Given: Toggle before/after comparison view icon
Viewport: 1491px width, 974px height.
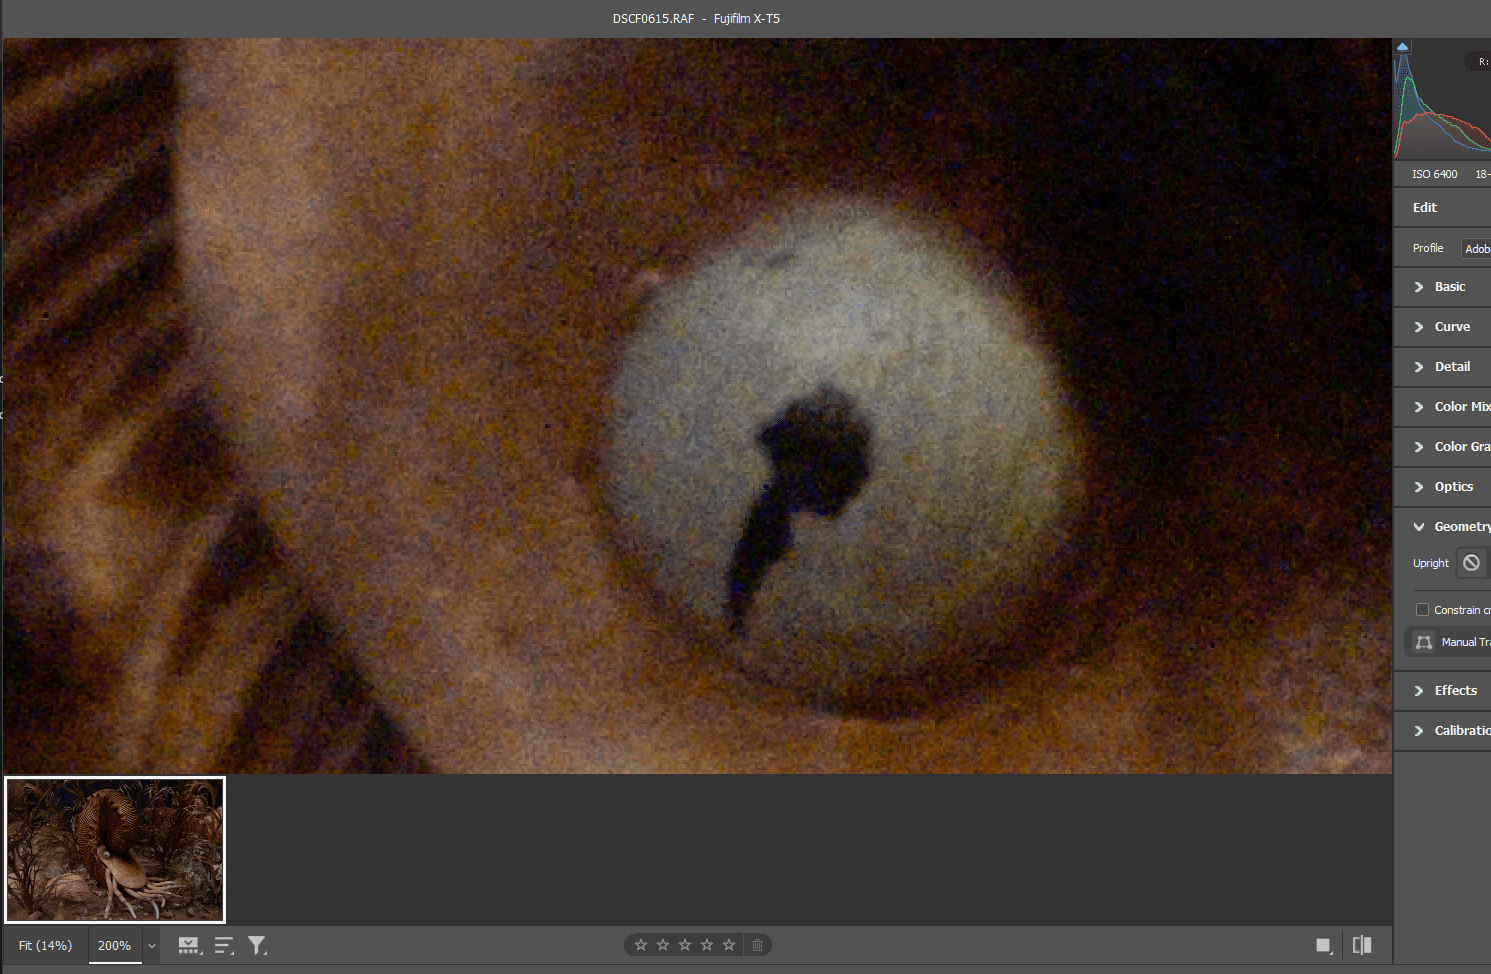Looking at the screenshot, I should tap(1362, 945).
